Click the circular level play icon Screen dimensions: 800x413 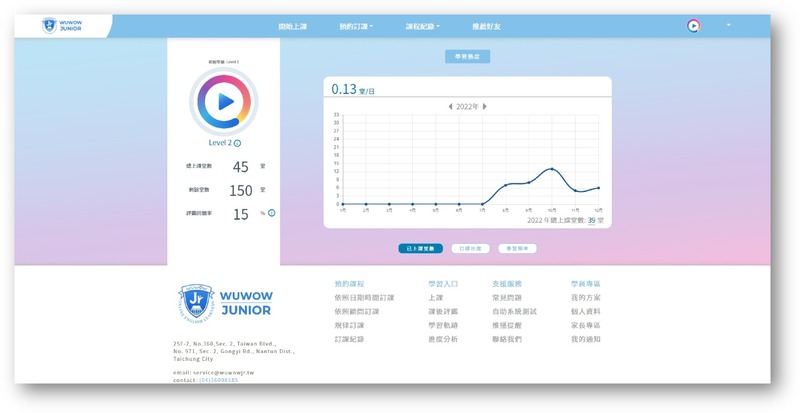click(x=224, y=101)
